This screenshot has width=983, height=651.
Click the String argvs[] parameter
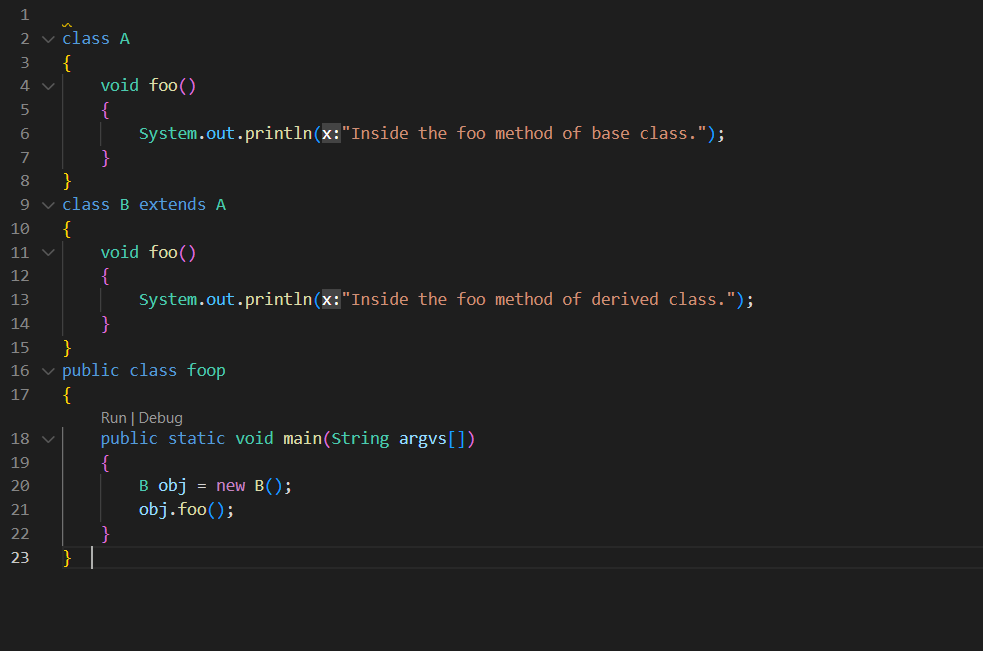tap(398, 438)
